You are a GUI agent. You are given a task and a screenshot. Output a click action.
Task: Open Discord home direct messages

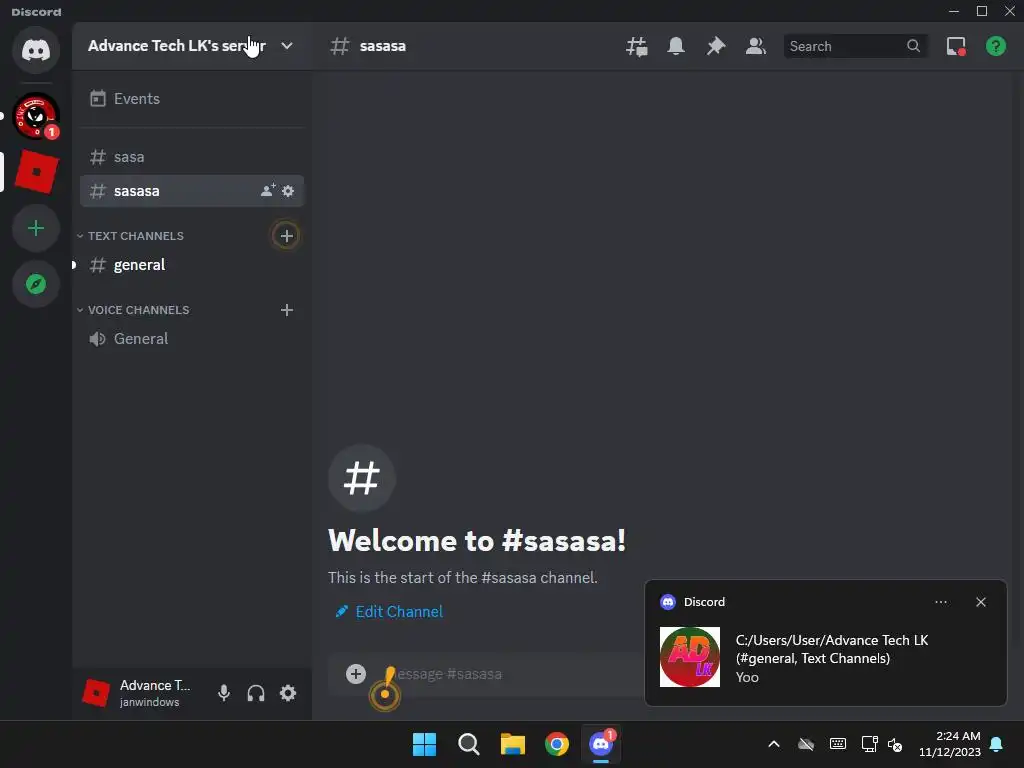[36, 50]
